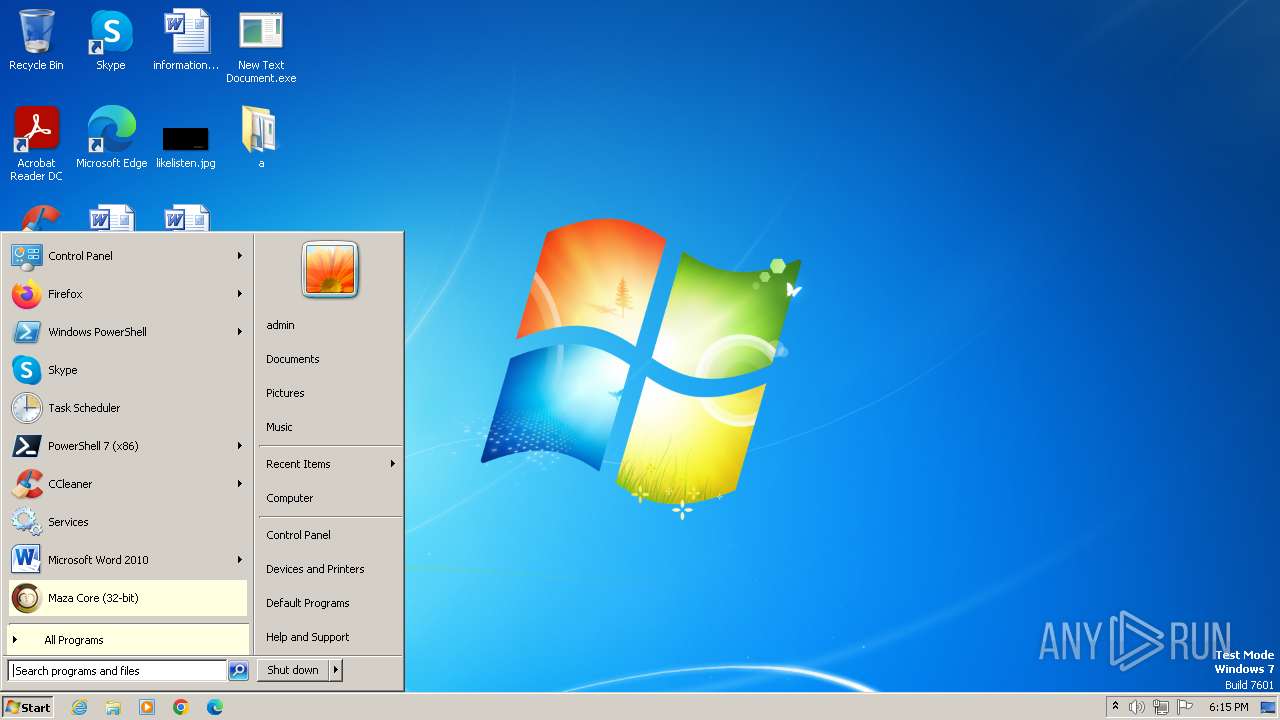Expand the Recent Items submenu arrow
Screen dimensions: 1280x720
[393, 464]
